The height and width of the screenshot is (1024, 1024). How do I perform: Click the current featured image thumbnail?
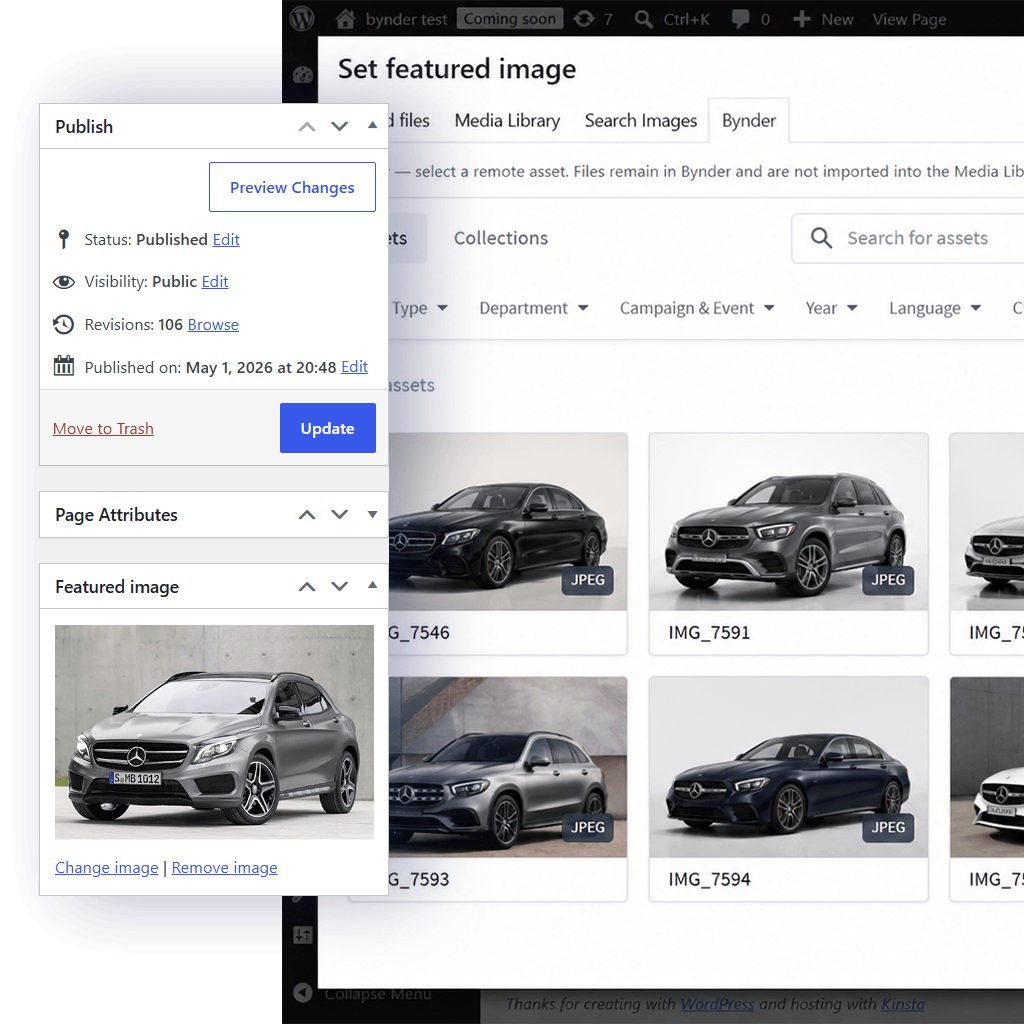point(214,732)
